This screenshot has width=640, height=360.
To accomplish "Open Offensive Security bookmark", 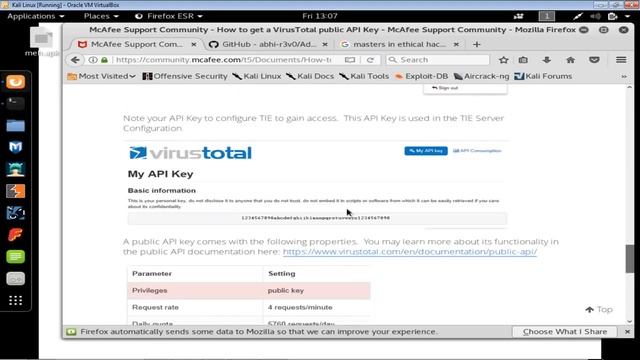I will click(185, 76).
